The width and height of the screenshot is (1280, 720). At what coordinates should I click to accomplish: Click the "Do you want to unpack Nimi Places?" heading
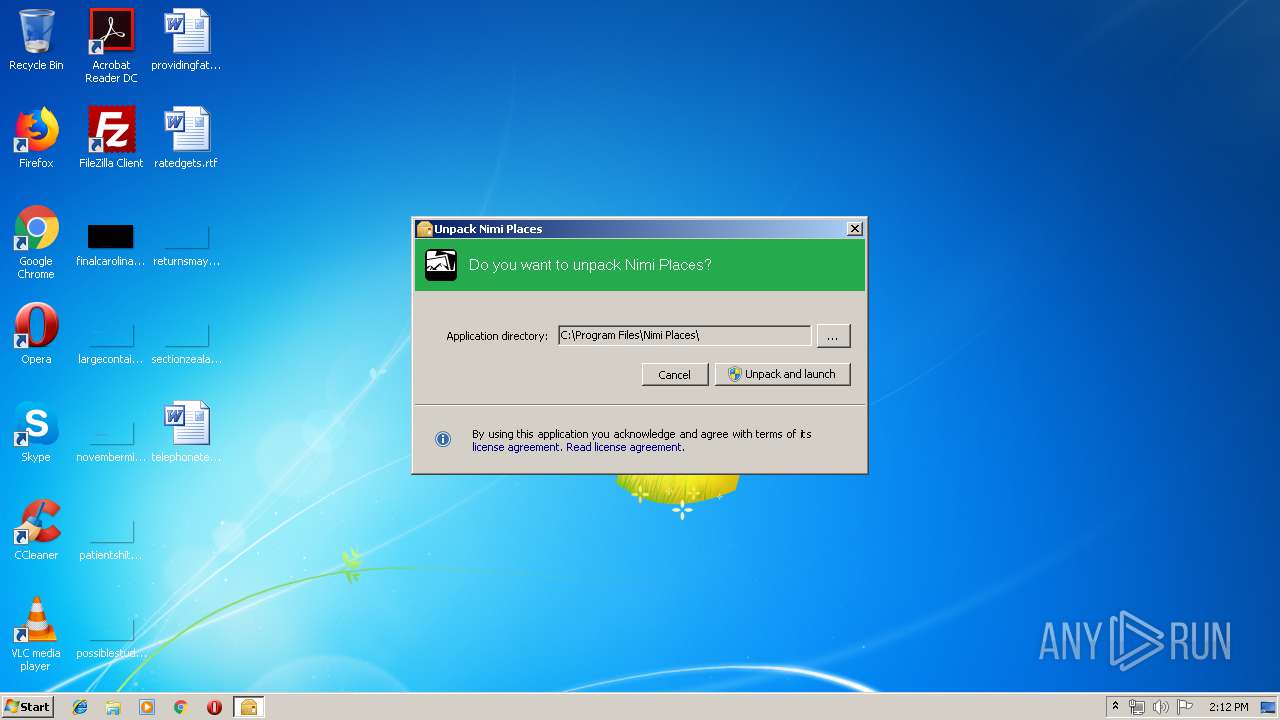tap(590, 265)
